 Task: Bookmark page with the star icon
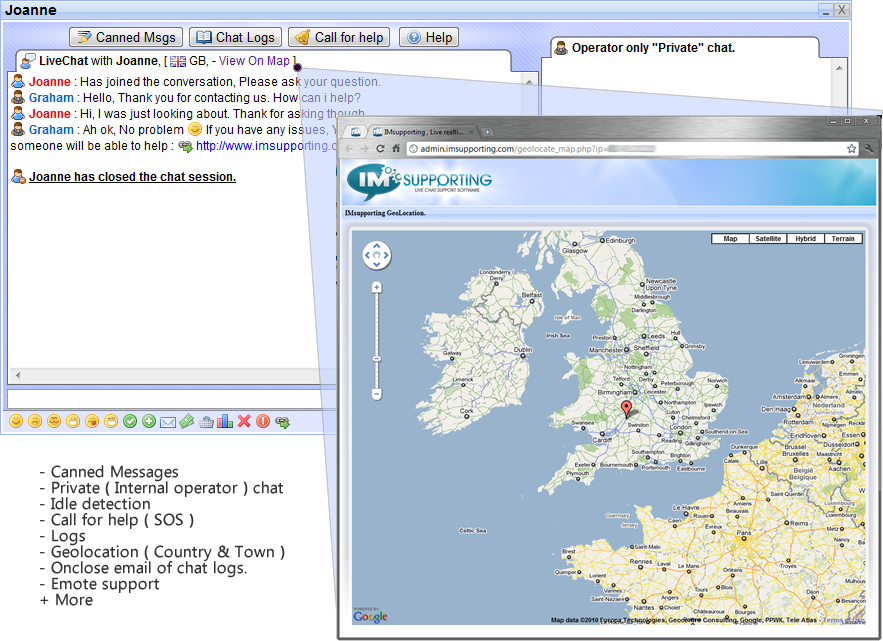pyautogui.click(x=851, y=149)
